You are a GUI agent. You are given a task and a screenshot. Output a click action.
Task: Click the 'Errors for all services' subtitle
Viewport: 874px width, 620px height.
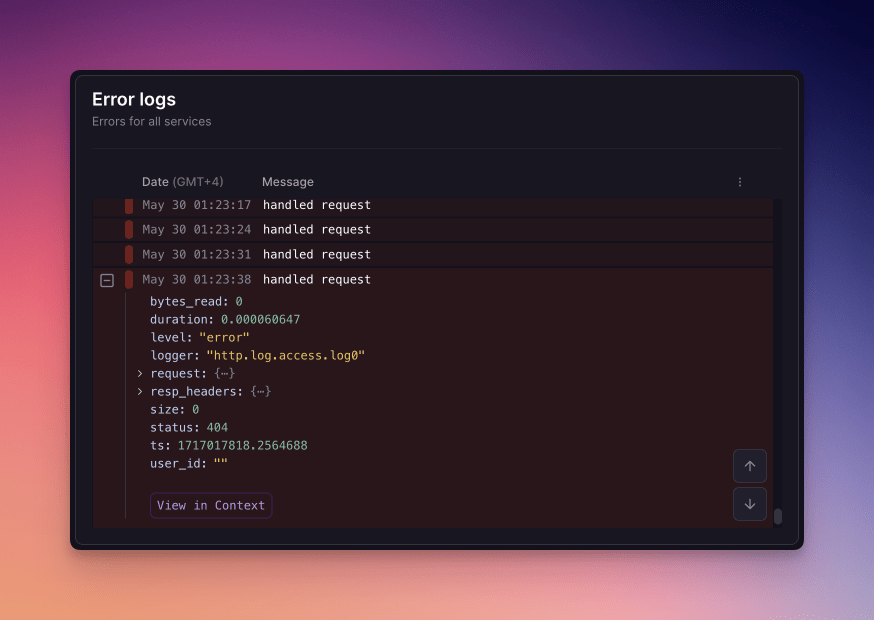pyautogui.click(x=152, y=122)
